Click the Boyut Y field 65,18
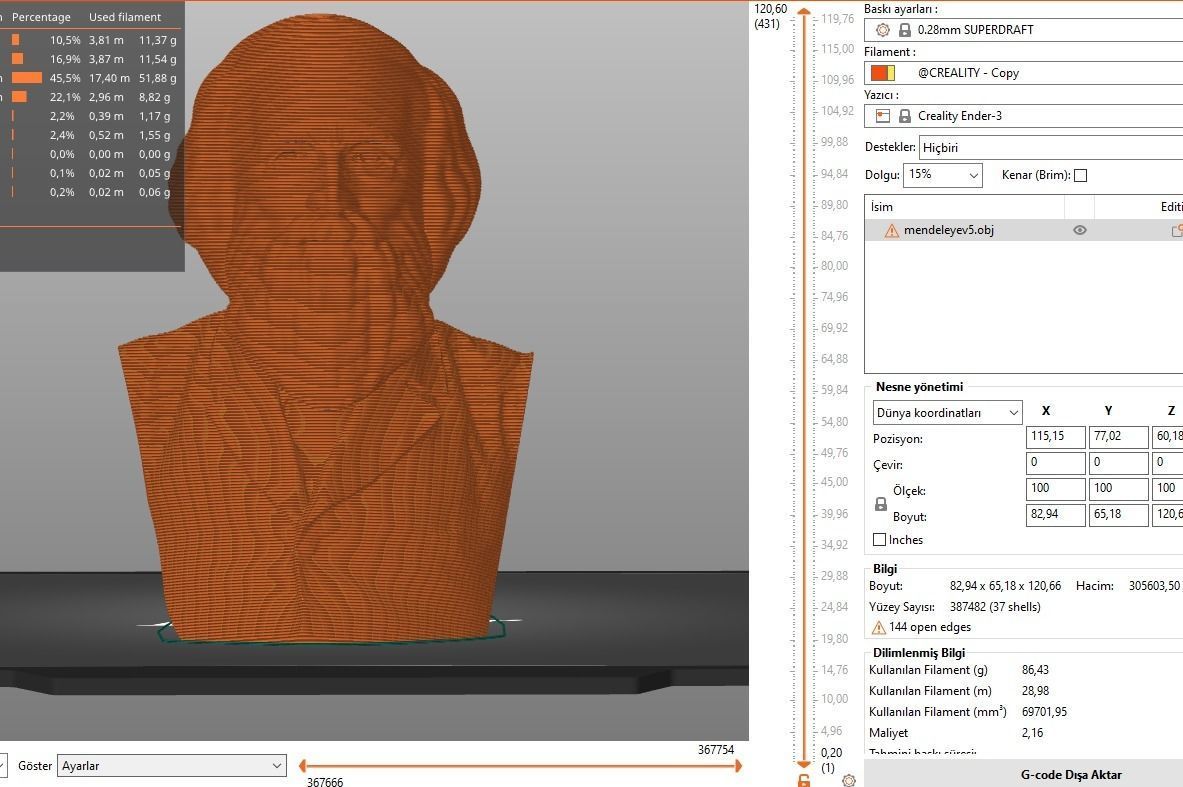This screenshot has width=1183, height=787. pos(1118,515)
